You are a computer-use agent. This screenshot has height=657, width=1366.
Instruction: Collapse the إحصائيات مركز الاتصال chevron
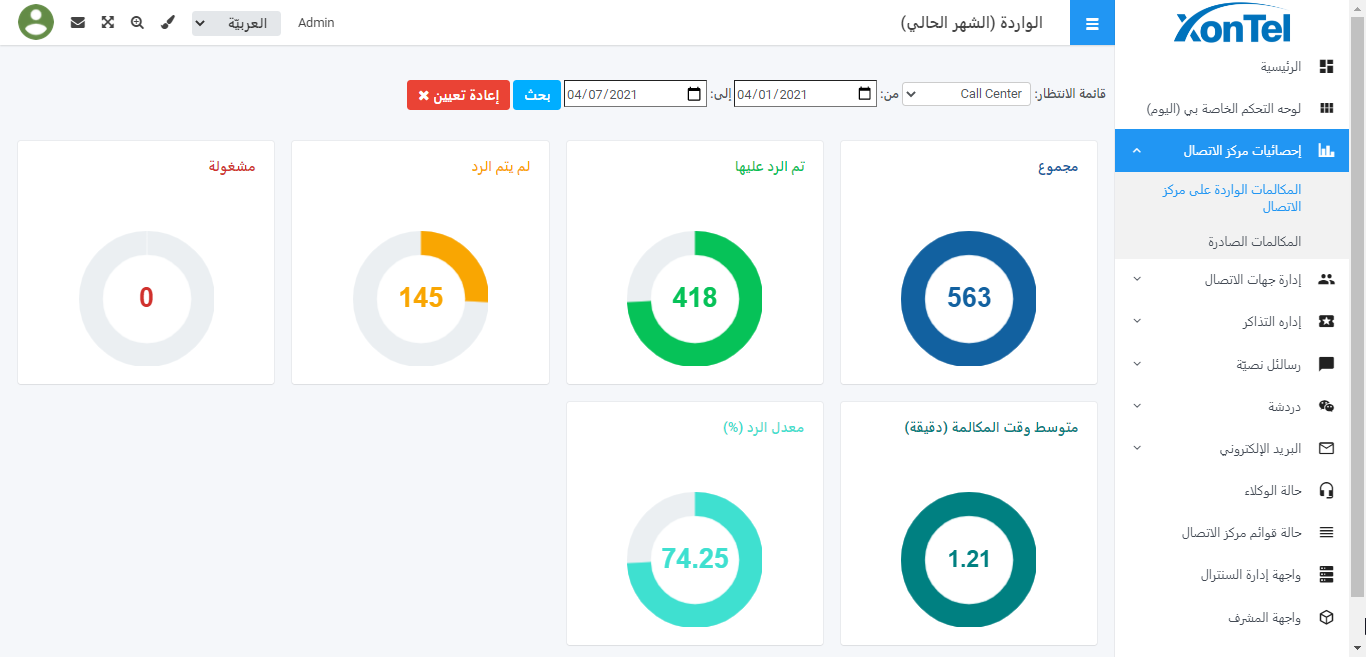(1137, 151)
